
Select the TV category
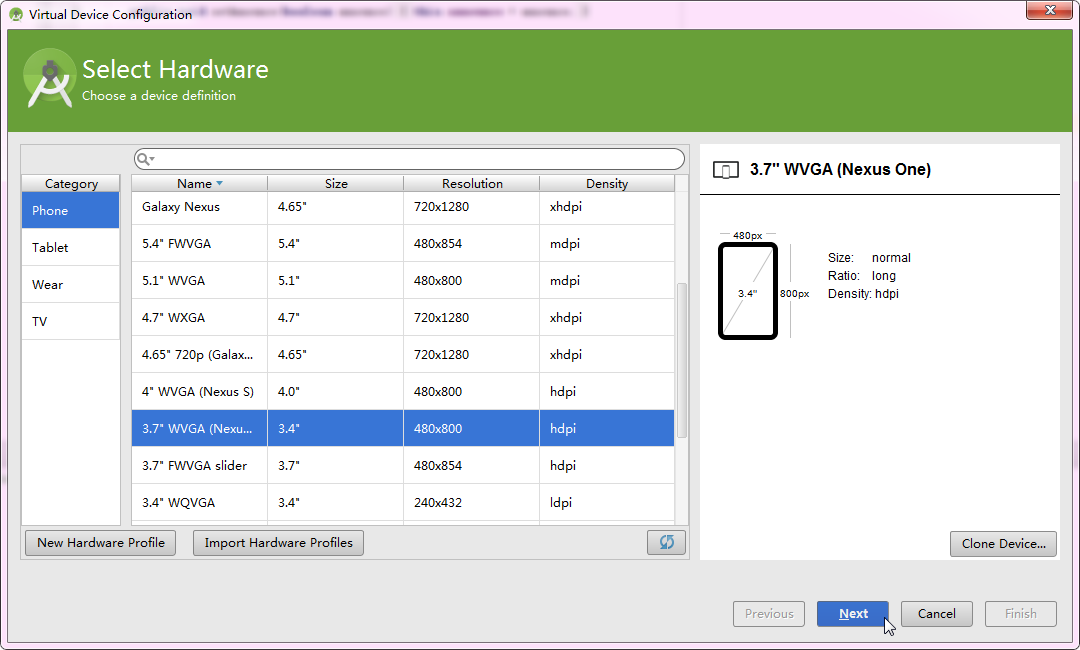(x=70, y=322)
